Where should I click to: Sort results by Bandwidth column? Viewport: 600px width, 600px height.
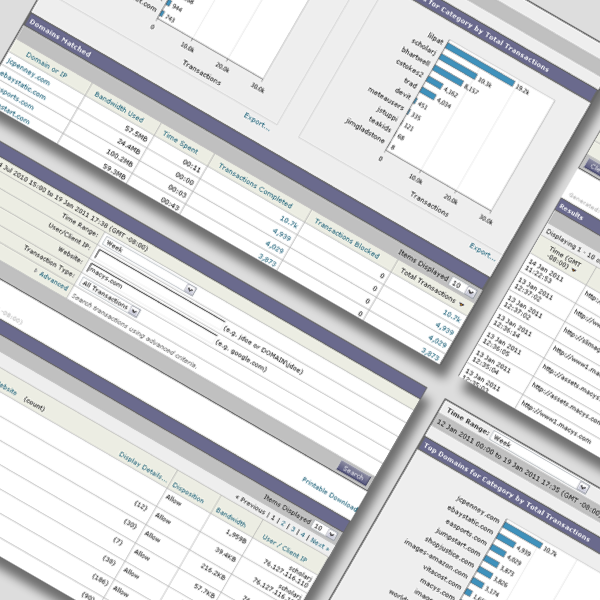(x=231, y=517)
